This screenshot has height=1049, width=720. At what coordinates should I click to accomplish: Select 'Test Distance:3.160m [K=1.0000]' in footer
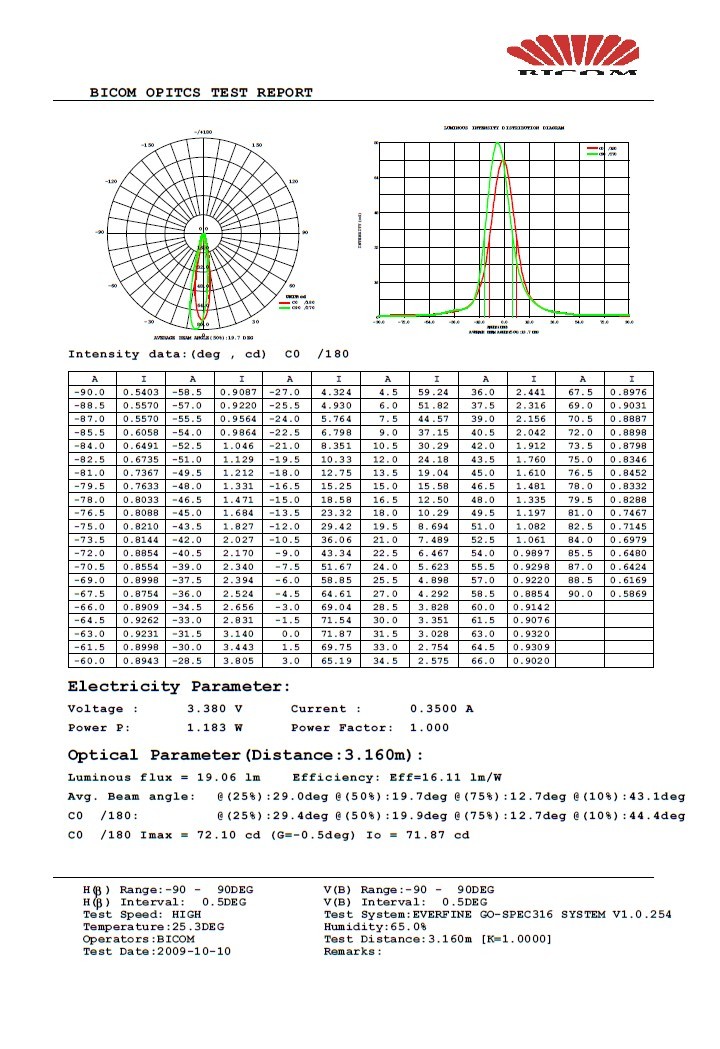point(438,939)
